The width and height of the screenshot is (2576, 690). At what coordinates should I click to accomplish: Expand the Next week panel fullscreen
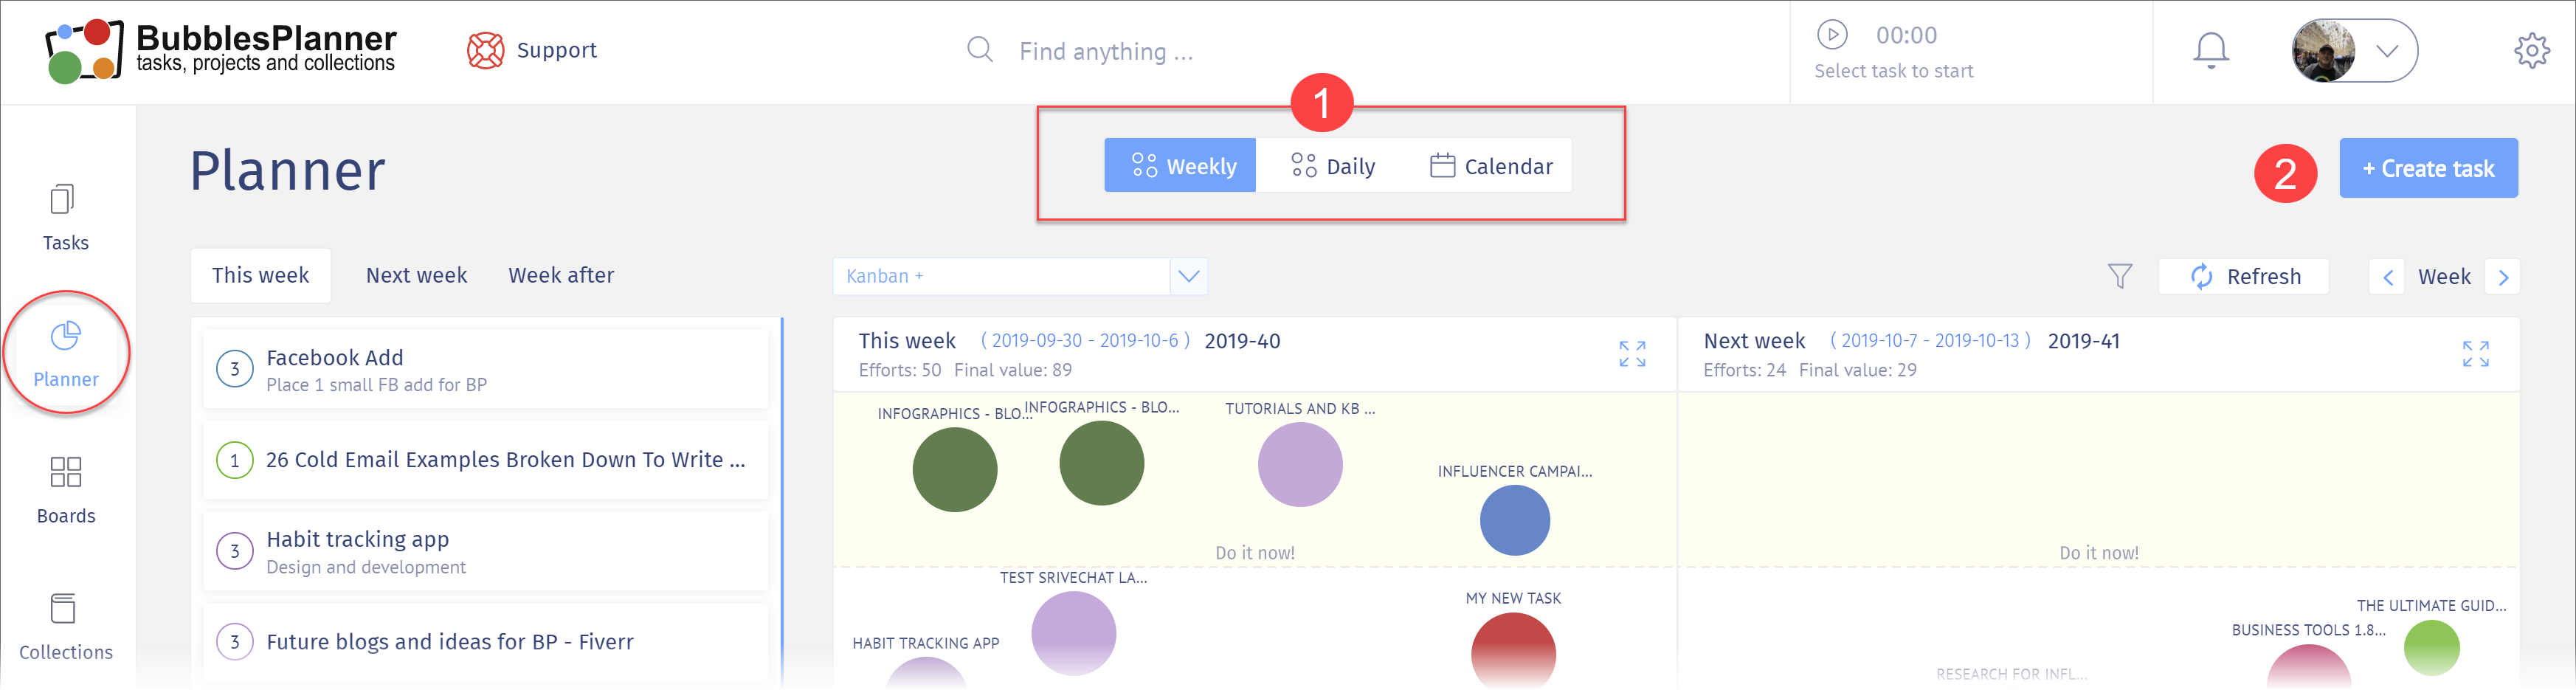point(2475,353)
